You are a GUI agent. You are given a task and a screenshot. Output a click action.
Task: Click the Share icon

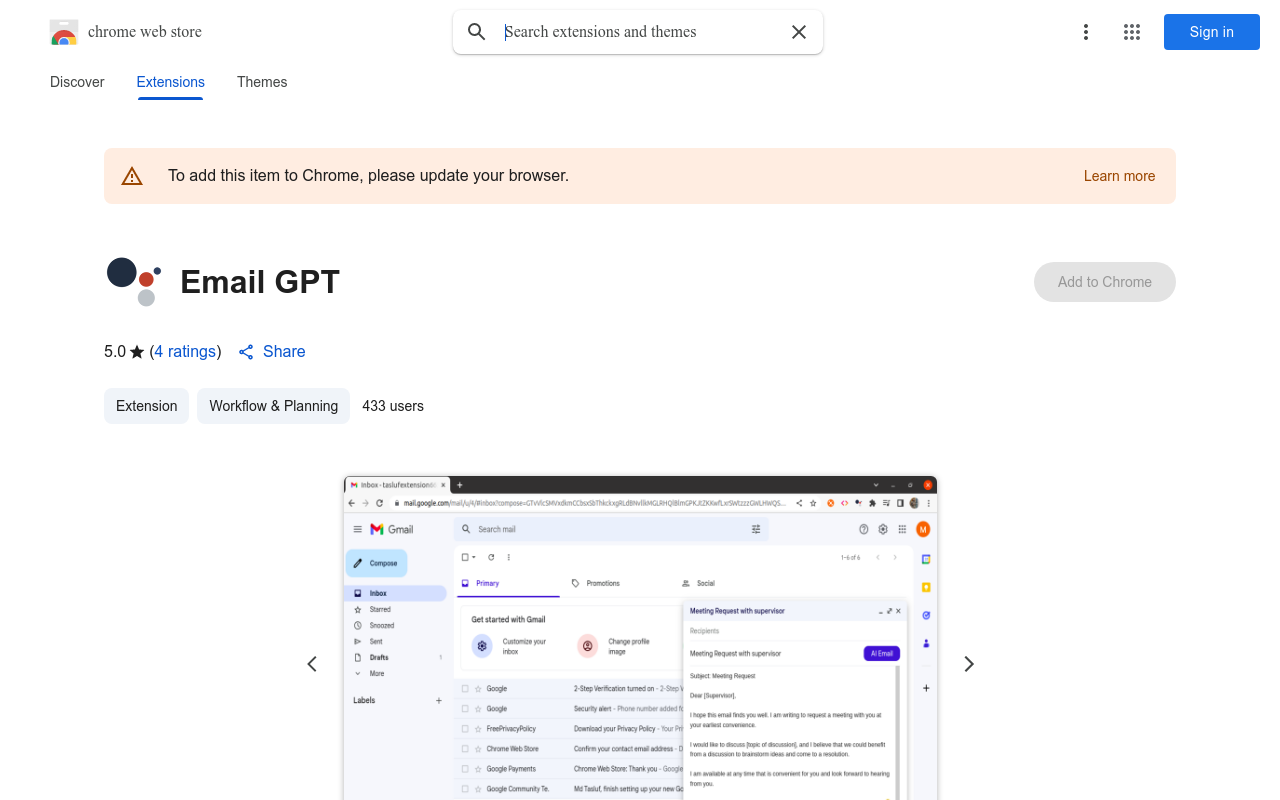point(246,352)
